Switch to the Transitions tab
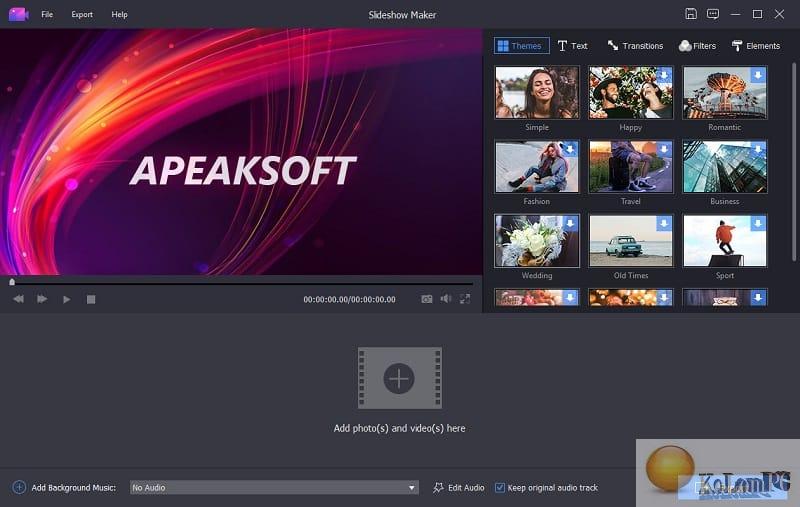Viewport: 800px width, 507px height. pos(635,46)
